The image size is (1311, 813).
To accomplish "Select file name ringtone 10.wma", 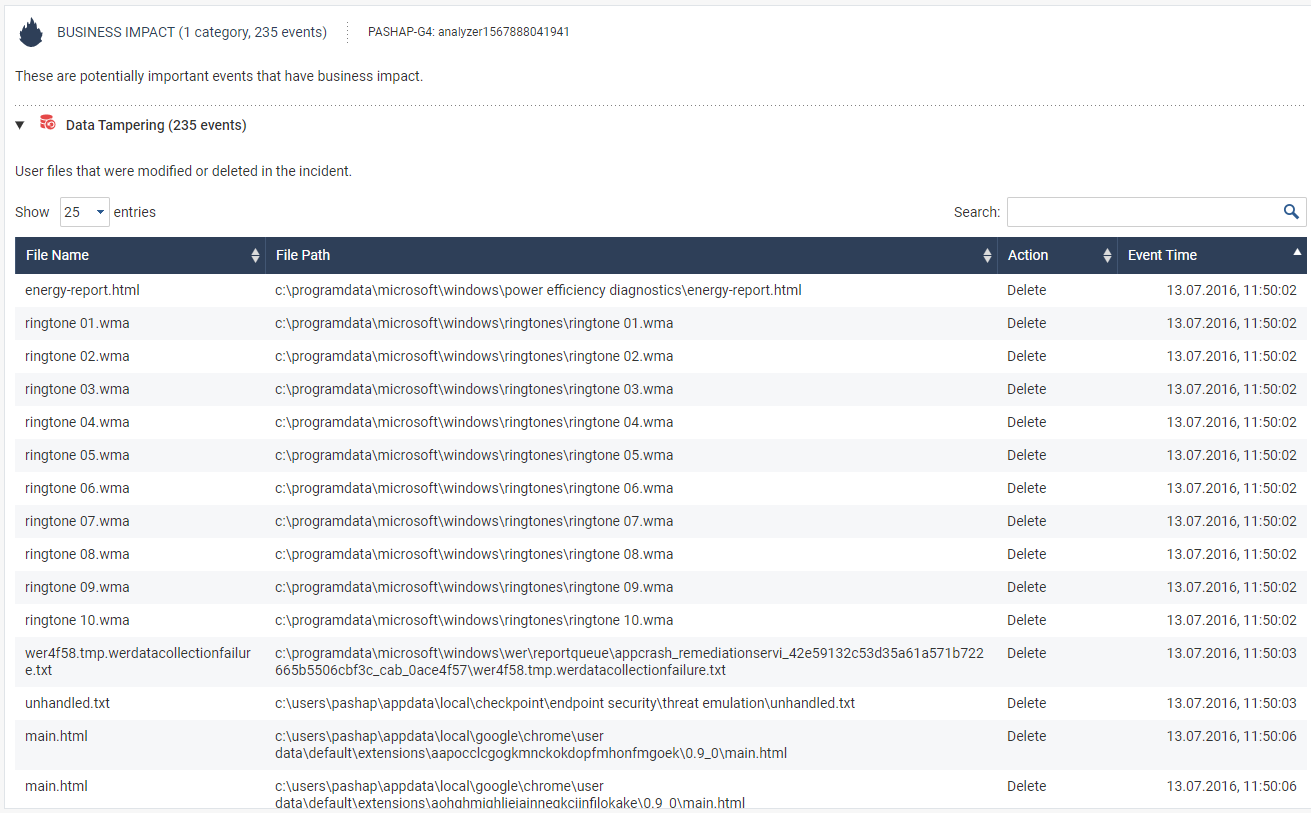I will 77,620.
